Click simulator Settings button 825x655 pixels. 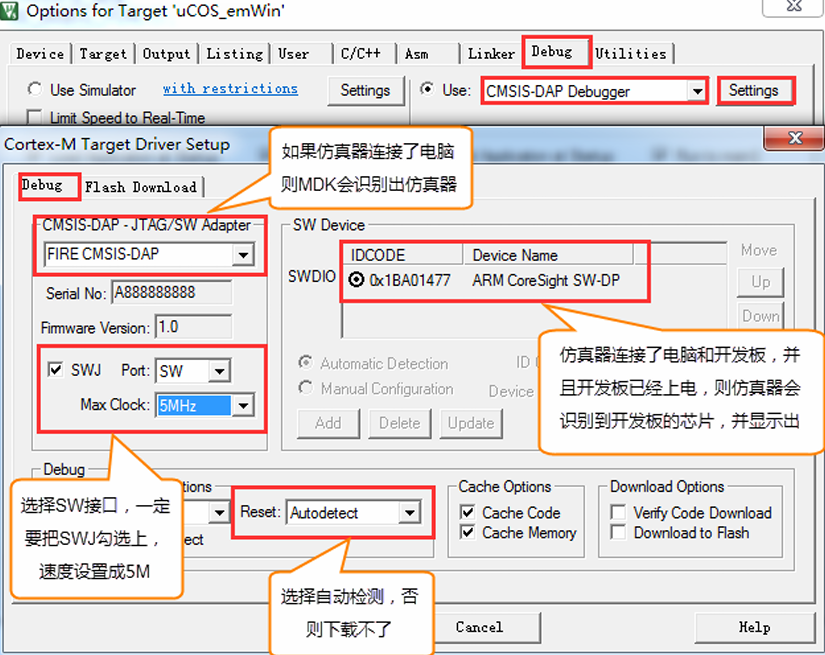pos(366,90)
